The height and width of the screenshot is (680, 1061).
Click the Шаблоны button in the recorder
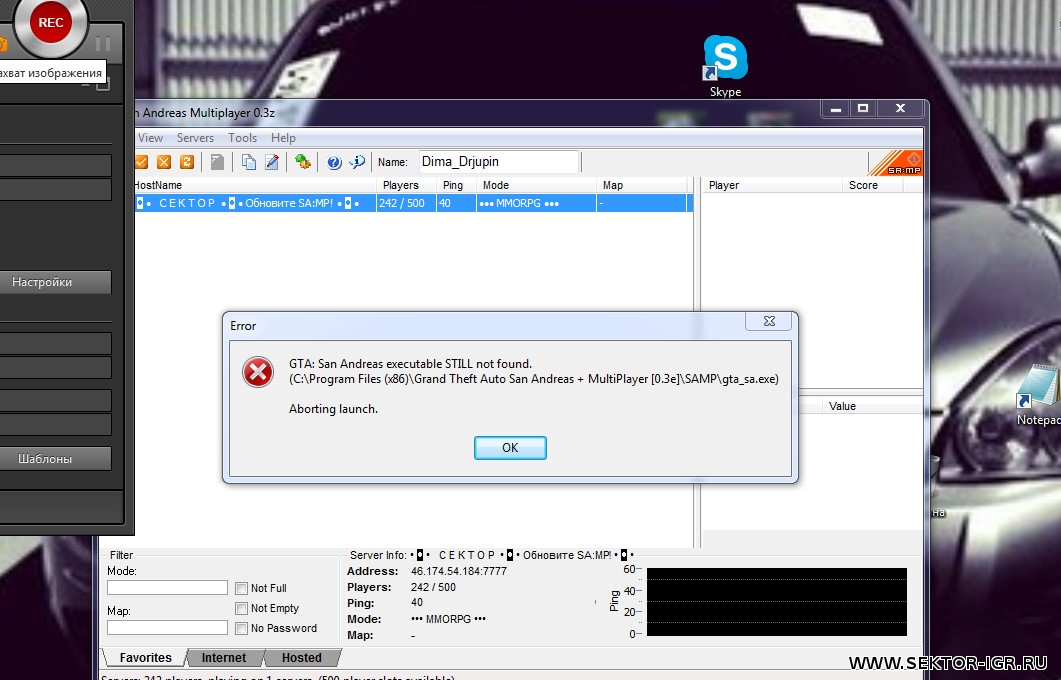pos(55,459)
